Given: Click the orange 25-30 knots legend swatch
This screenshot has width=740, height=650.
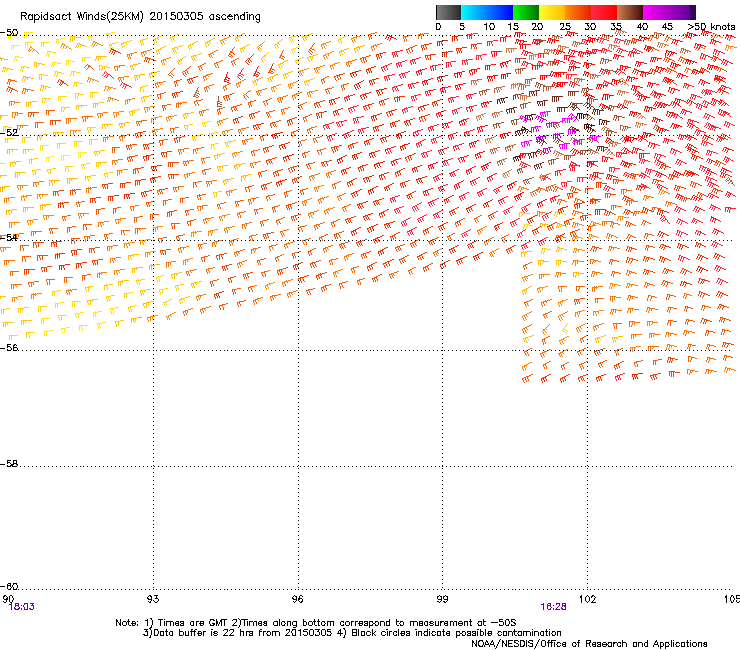Looking at the screenshot, I should pyautogui.click(x=578, y=12).
